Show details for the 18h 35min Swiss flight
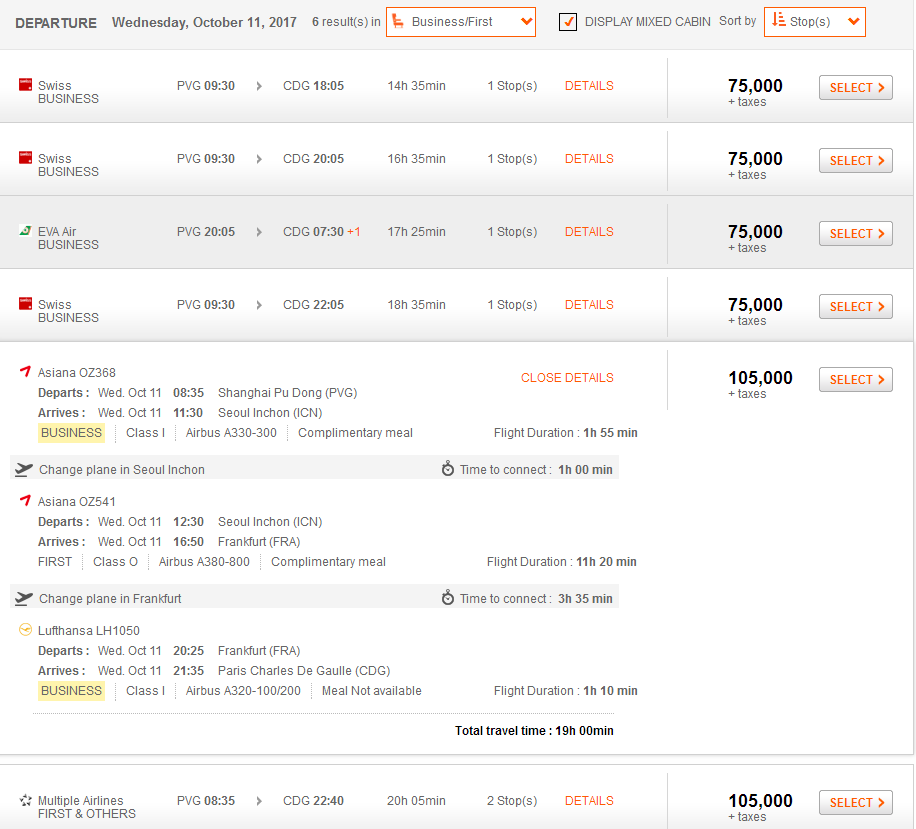Viewport: 916px width, 829px height. tap(589, 305)
